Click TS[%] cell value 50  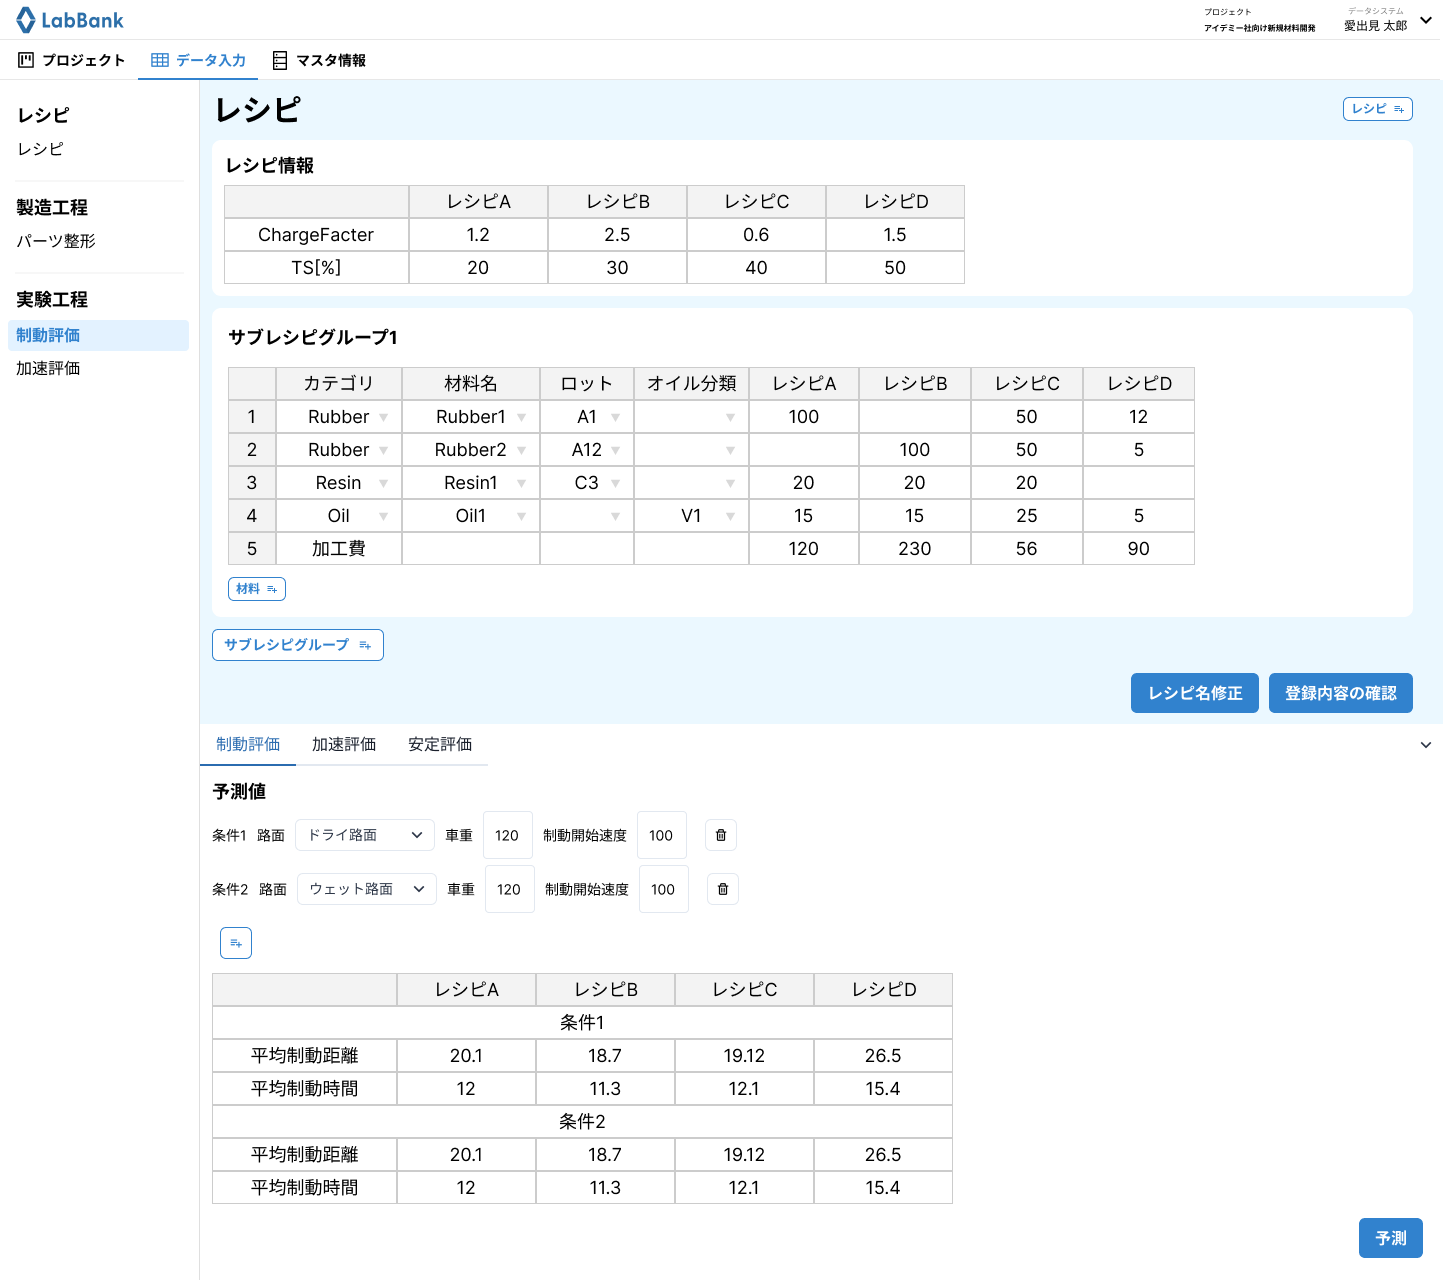895,268
